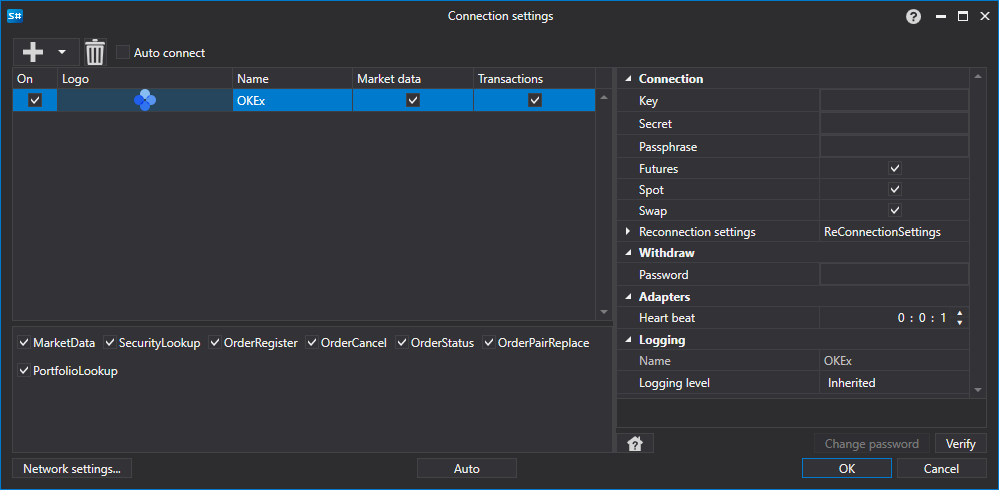The width and height of the screenshot is (999, 490).
Task: Click the connections list scroll up arrow
Action: point(604,97)
